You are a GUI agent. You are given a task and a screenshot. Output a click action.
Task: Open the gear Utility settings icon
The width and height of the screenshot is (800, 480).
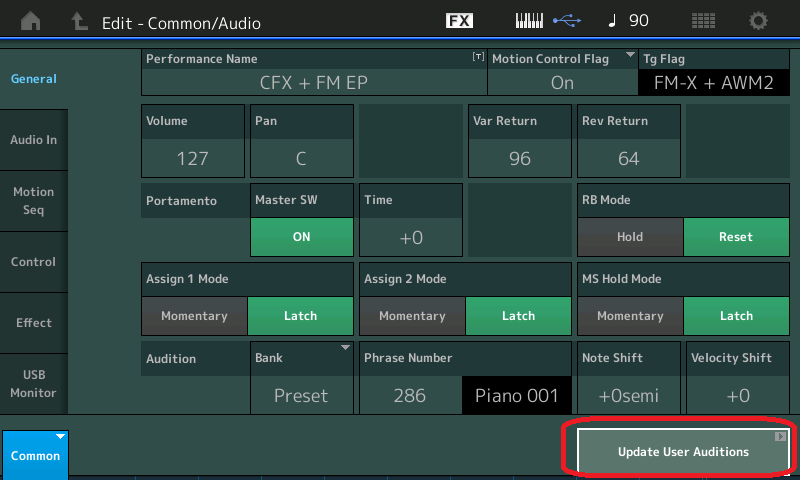coord(759,21)
